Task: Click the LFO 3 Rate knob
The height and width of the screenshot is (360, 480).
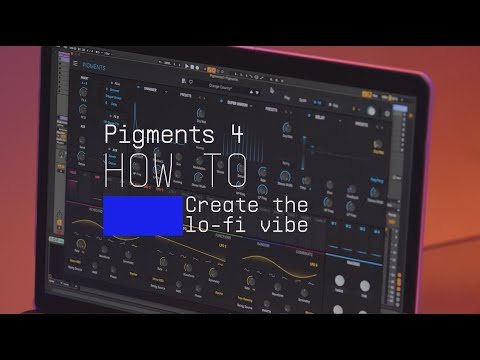Action: click(250, 282)
